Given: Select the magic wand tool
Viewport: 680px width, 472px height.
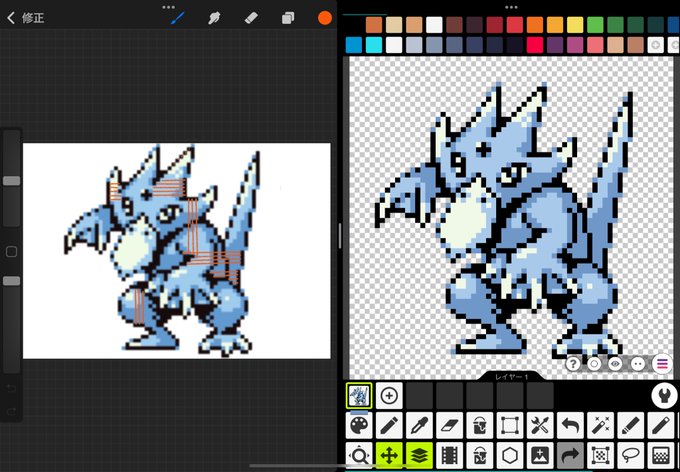Looking at the screenshot, I should click(x=600, y=425).
